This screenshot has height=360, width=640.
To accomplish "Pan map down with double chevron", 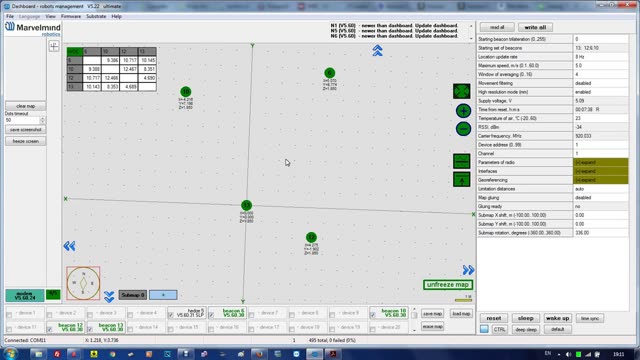I will (109, 297).
